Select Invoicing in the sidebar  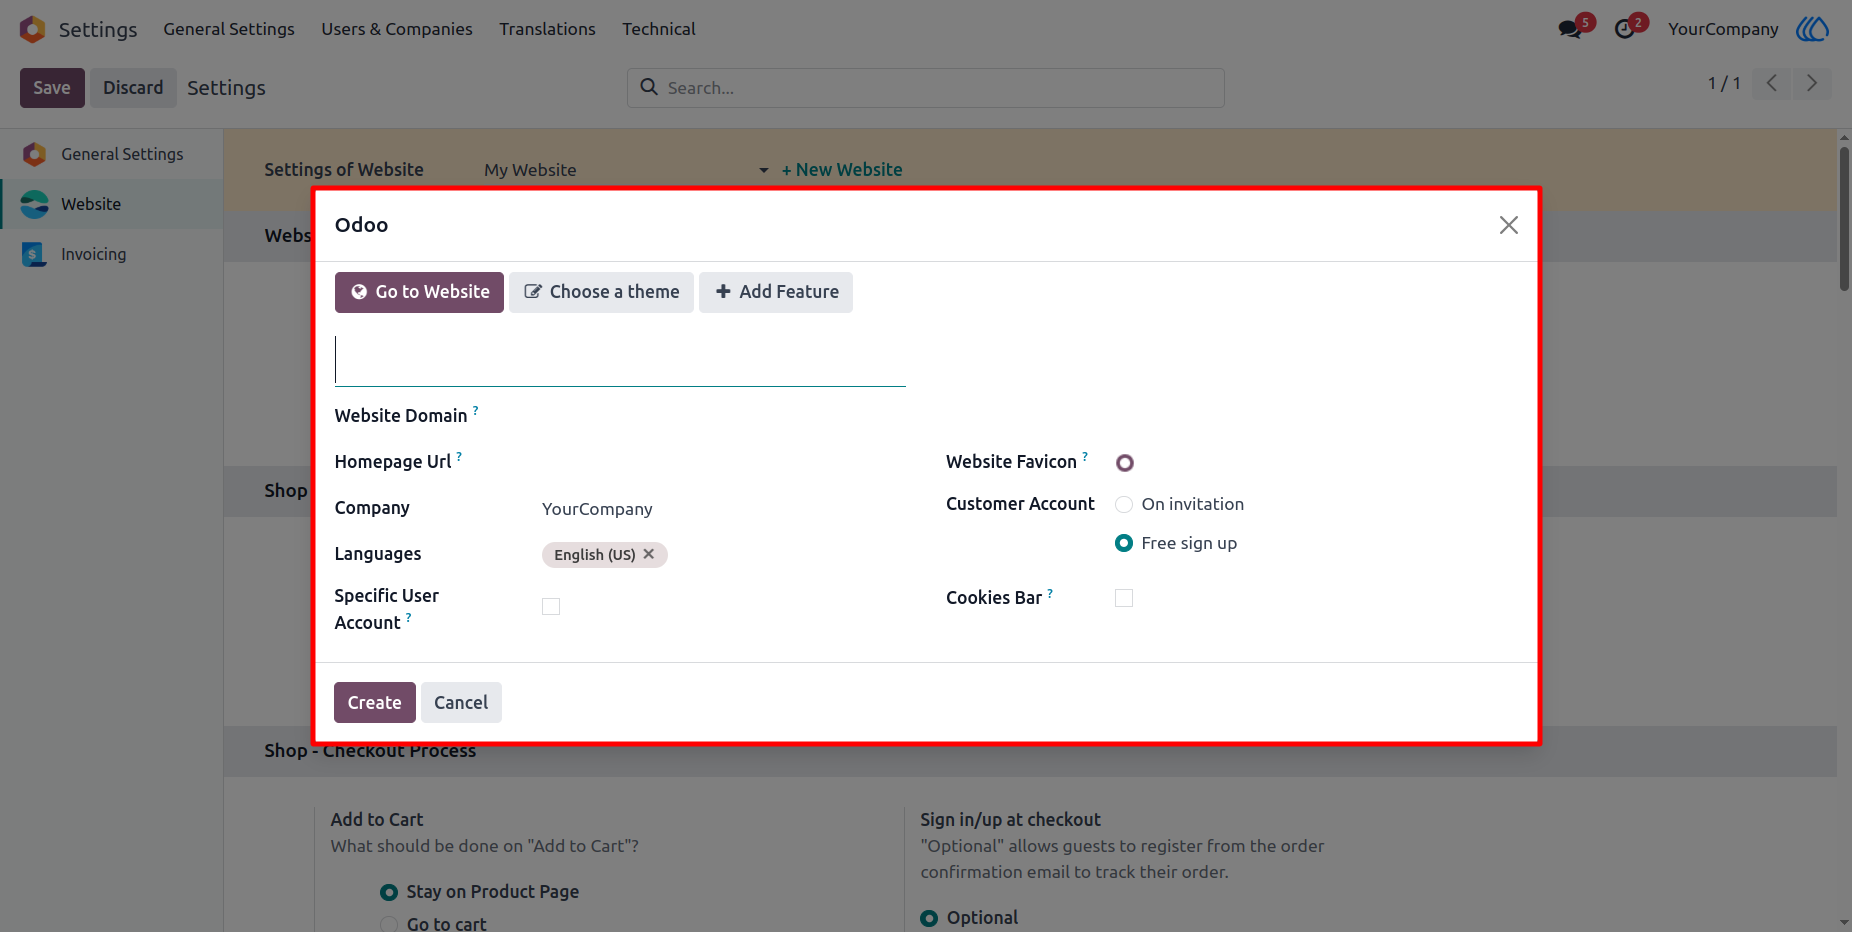[111, 254]
